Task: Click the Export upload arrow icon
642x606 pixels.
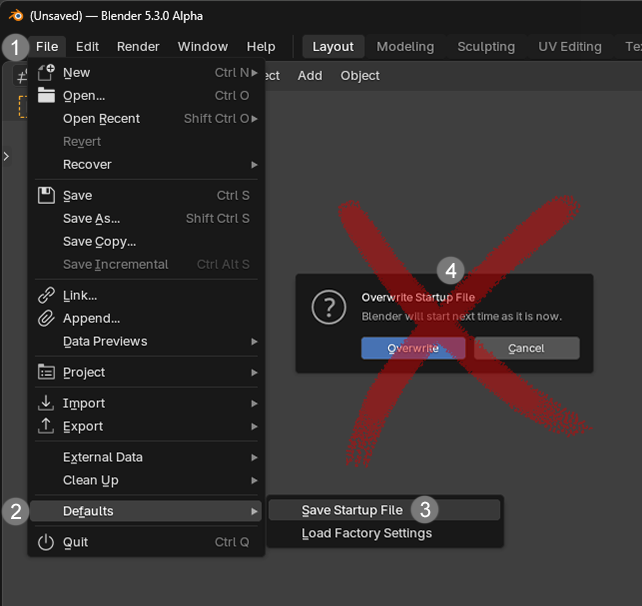Action: pos(46,426)
